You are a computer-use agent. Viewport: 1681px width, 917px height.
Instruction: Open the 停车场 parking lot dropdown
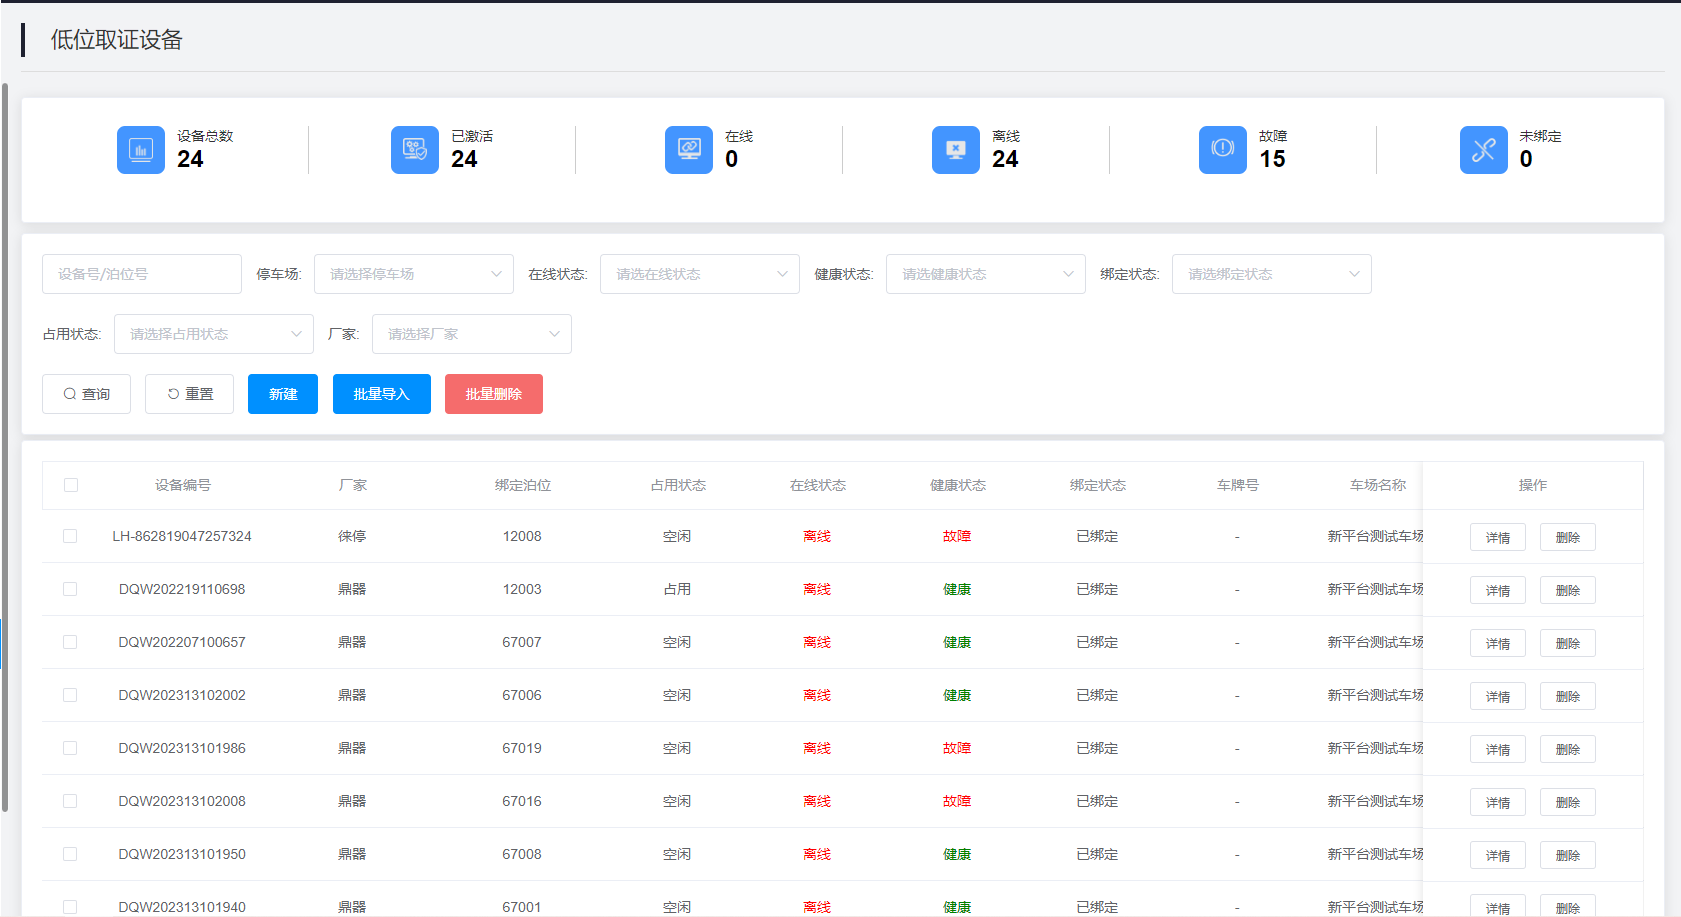[414, 274]
